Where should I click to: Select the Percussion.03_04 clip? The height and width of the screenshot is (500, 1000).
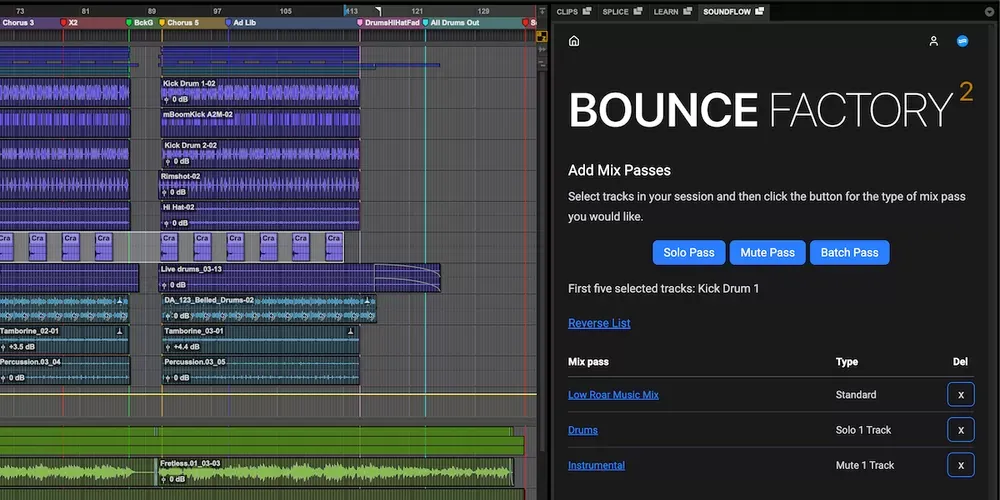click(x=64, y=371)
